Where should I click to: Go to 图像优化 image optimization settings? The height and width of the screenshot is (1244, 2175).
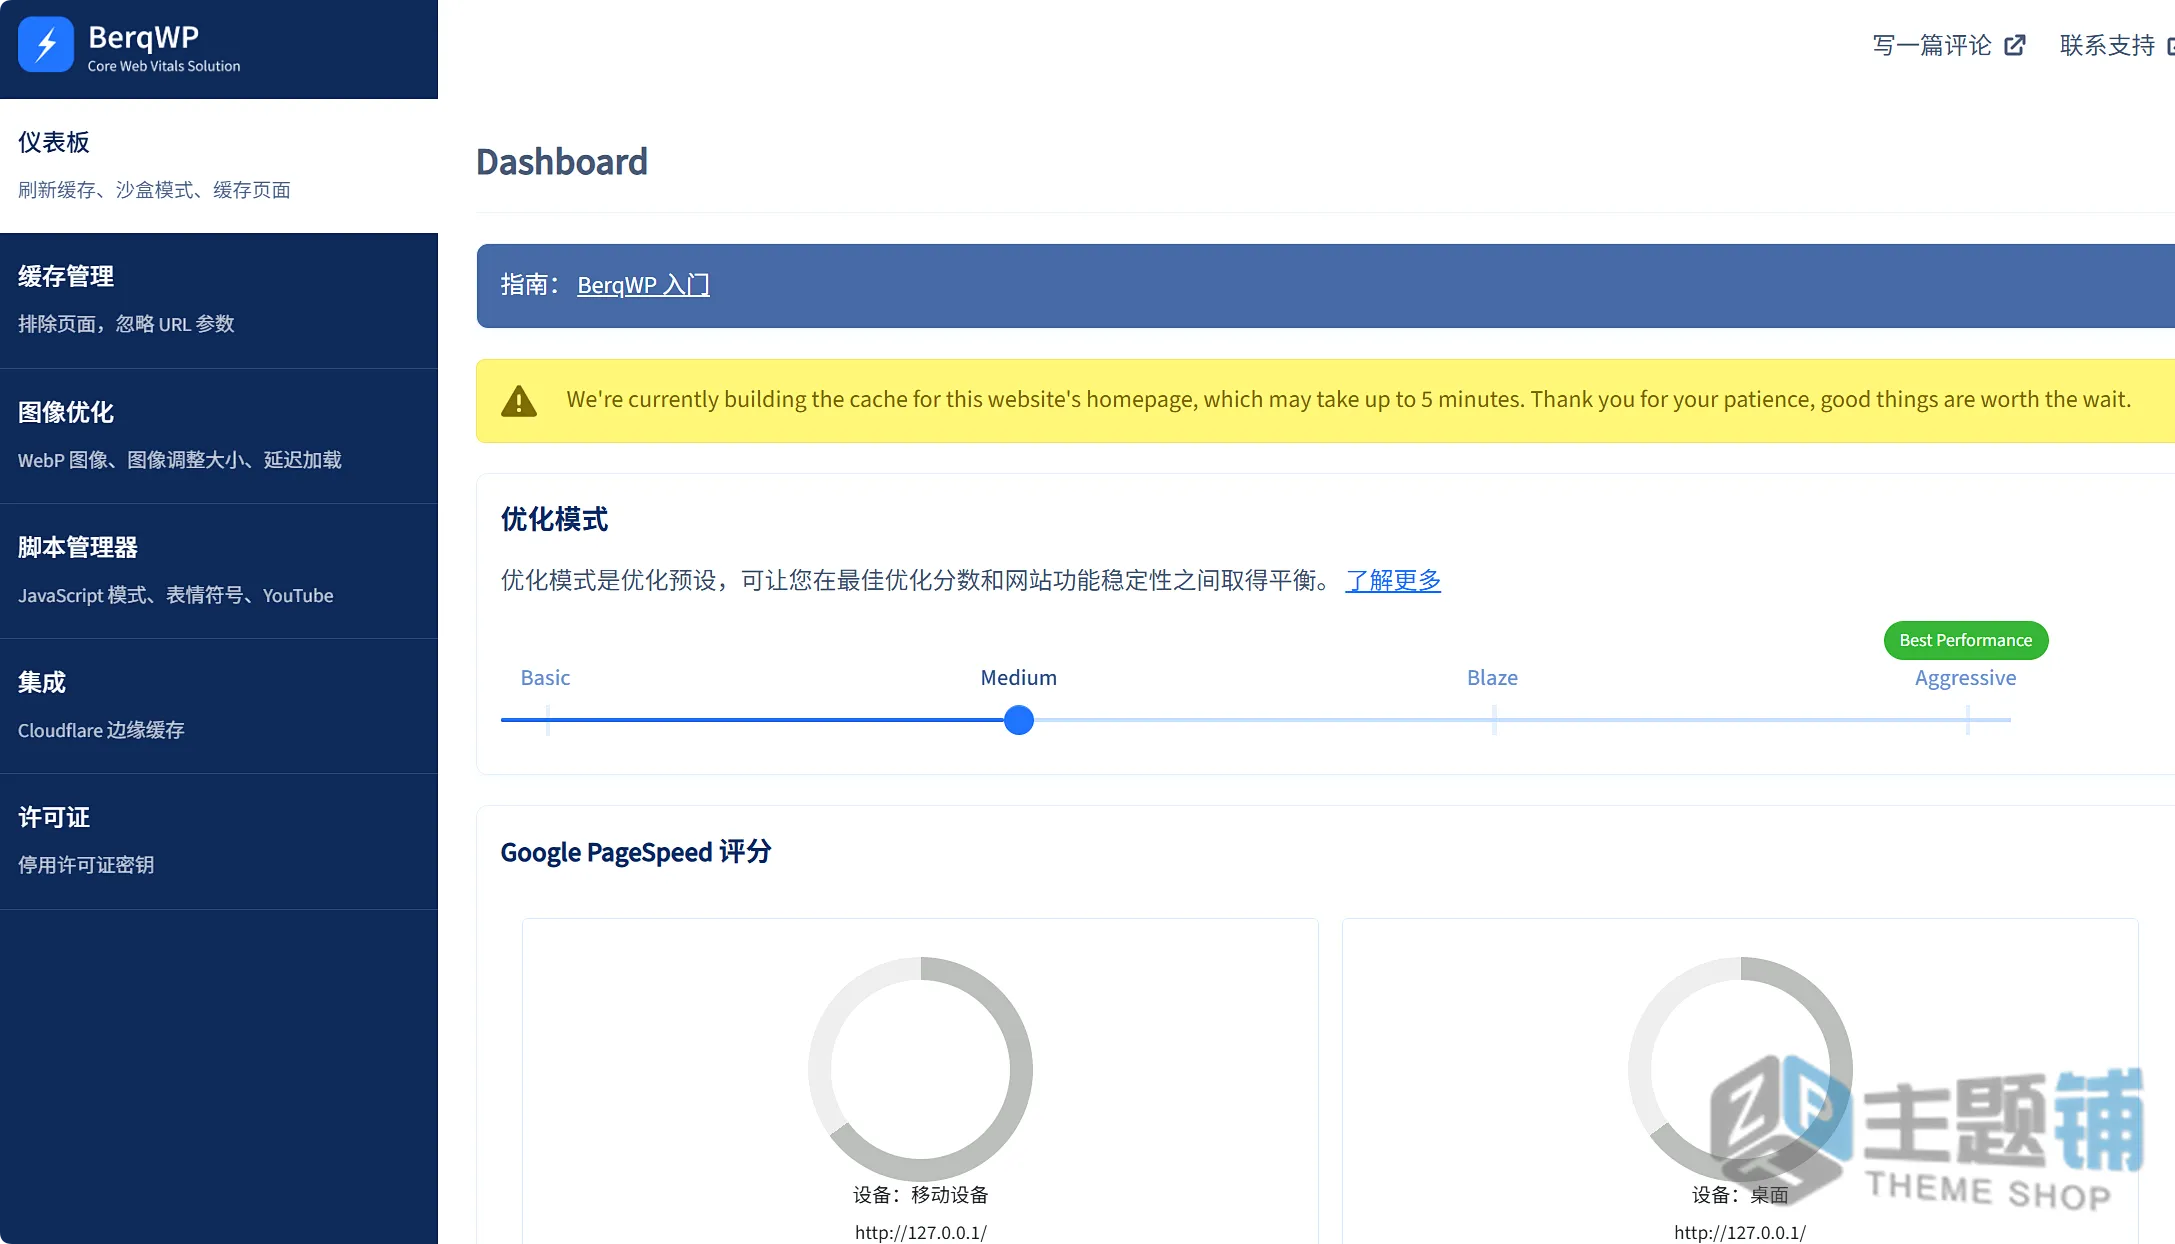click(x=219, y=435)
